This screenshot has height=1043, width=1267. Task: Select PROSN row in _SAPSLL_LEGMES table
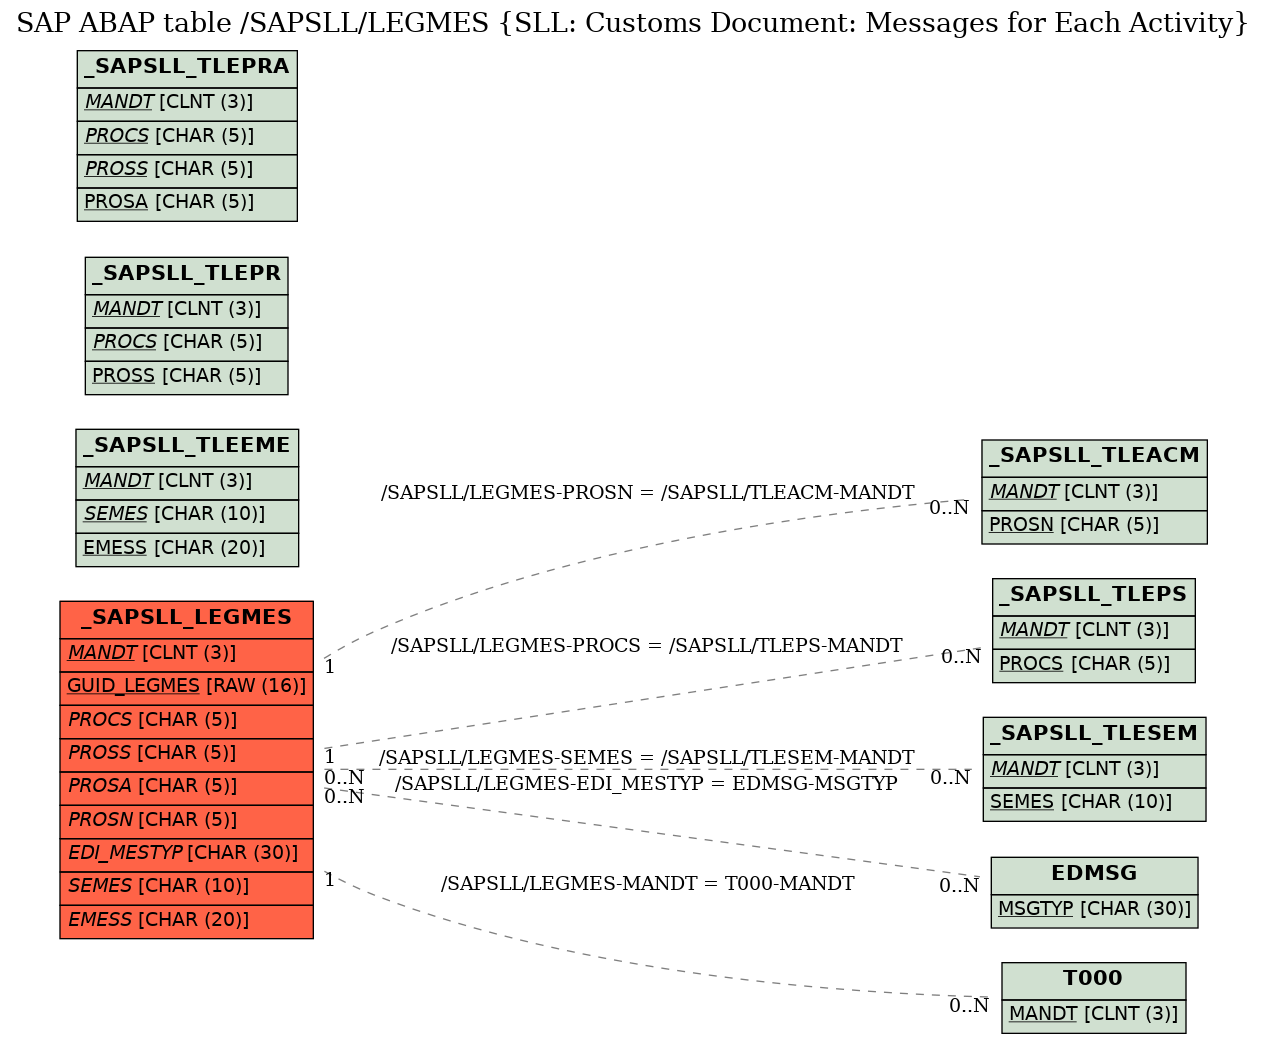187,822
